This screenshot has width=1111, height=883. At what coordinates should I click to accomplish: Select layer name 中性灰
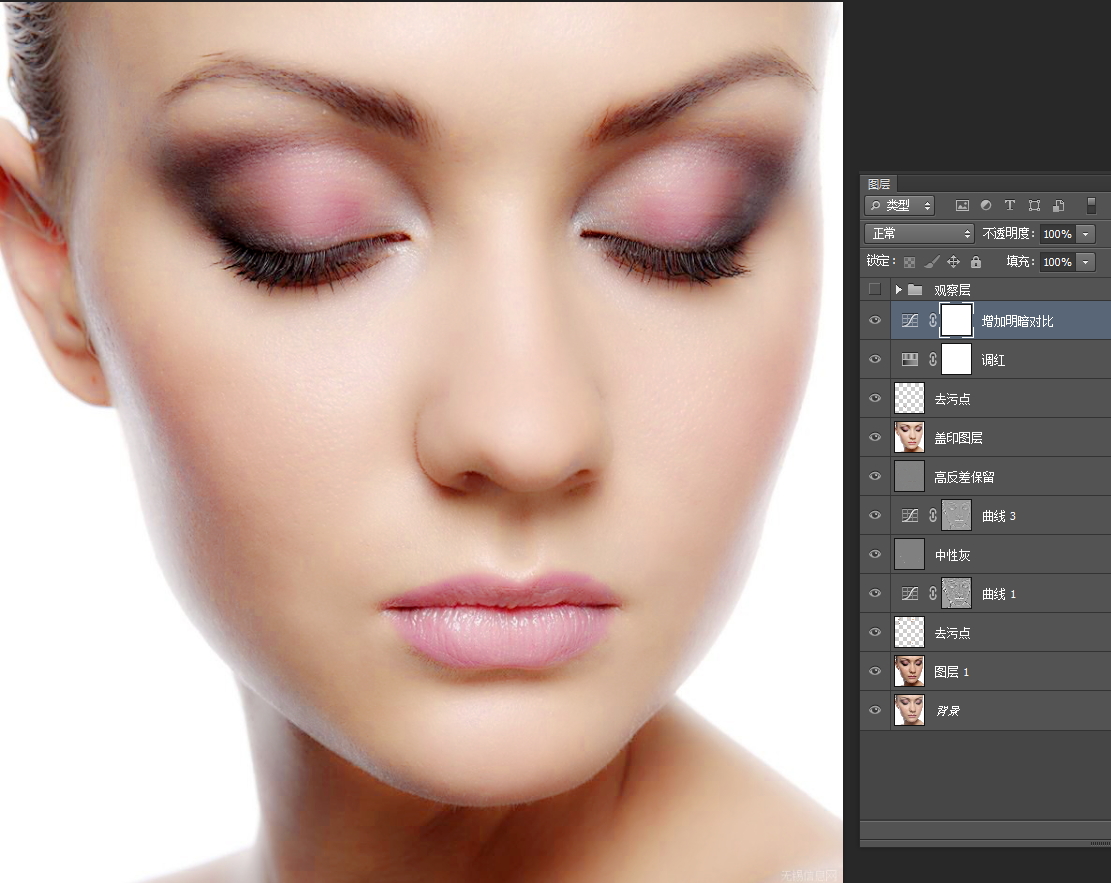tap(952, 555)
